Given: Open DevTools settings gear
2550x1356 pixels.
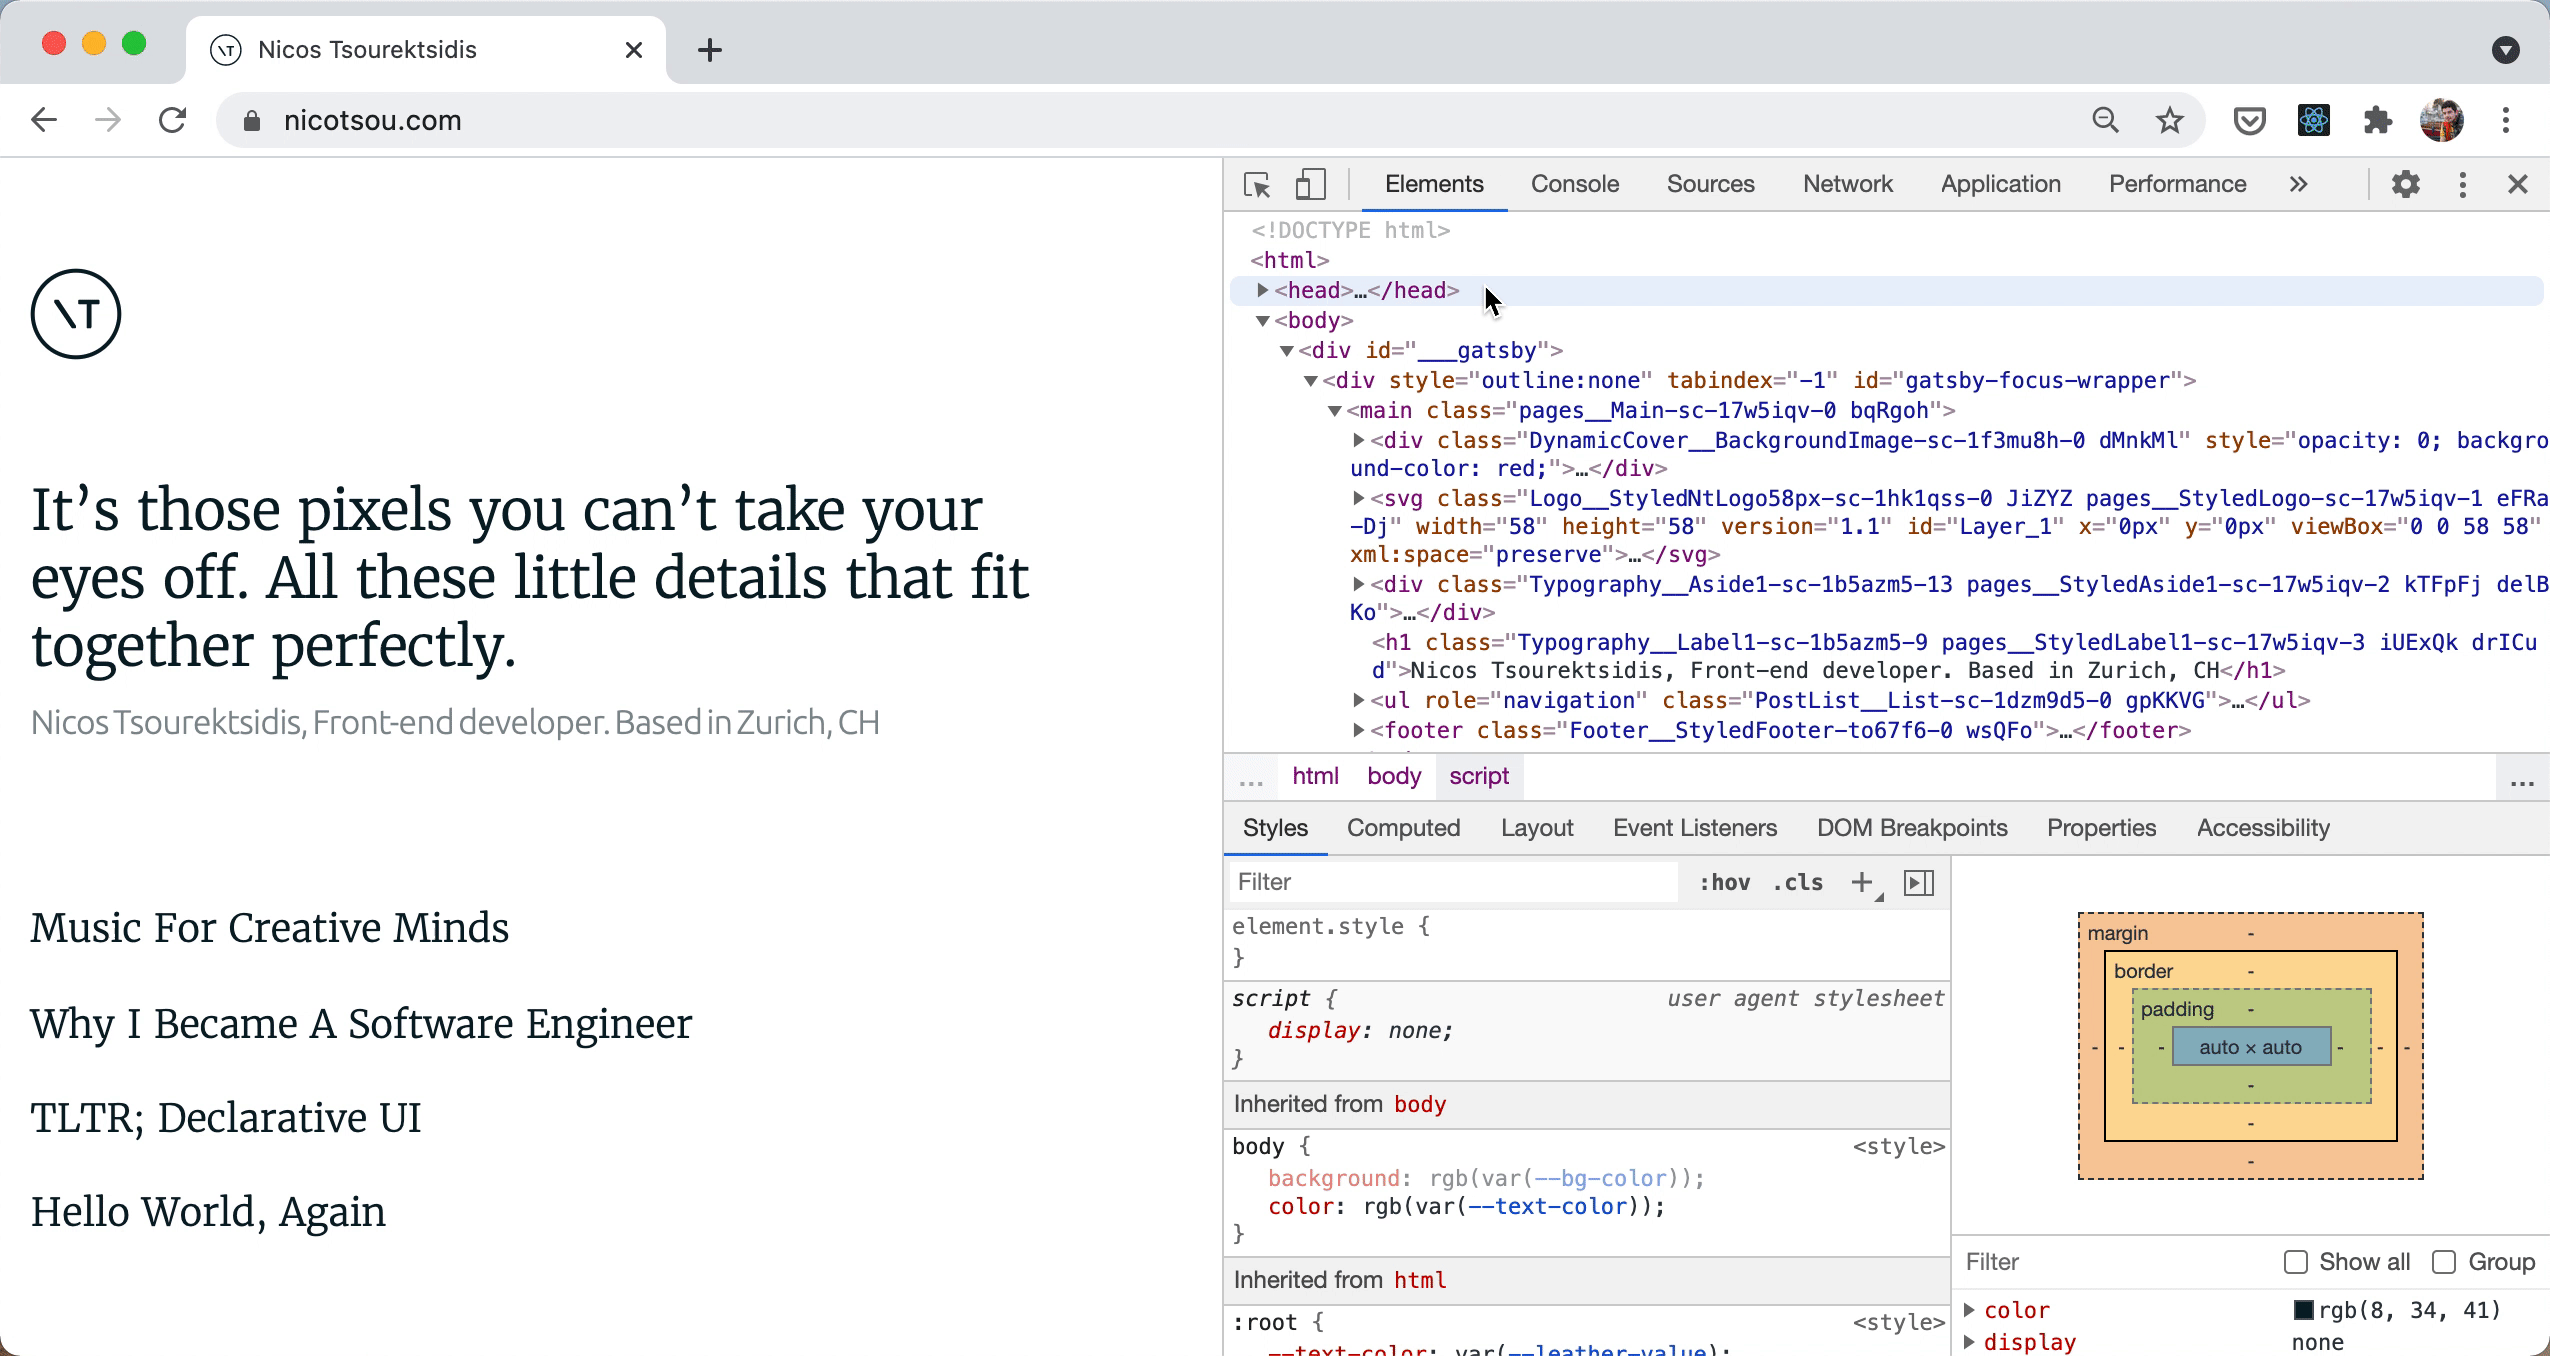Looking at the screenshot, I should pyautogui.click(x=2405, y=185).
